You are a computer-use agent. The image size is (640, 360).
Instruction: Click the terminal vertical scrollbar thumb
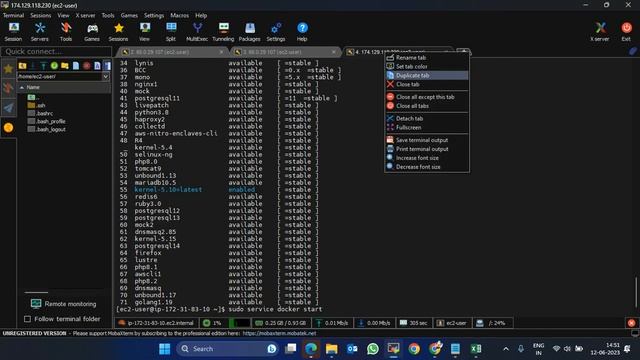[x=636, y=292]
